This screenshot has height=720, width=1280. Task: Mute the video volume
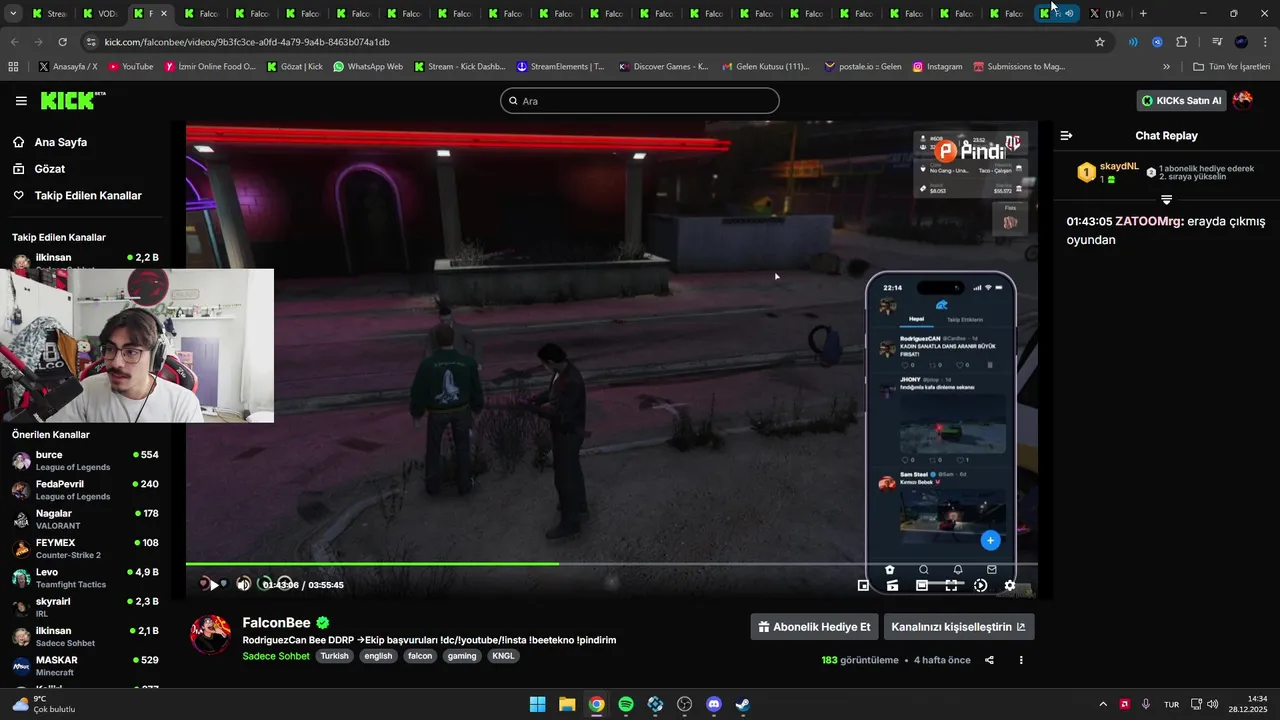click(x=243, y=585)
